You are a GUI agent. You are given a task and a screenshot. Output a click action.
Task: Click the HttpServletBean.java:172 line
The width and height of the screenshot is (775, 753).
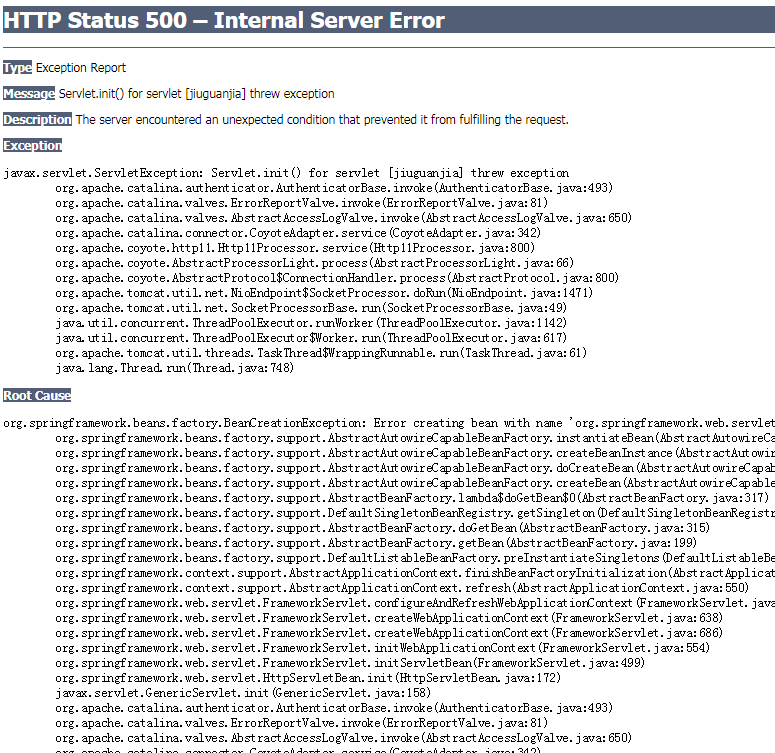tap(308, 678)
